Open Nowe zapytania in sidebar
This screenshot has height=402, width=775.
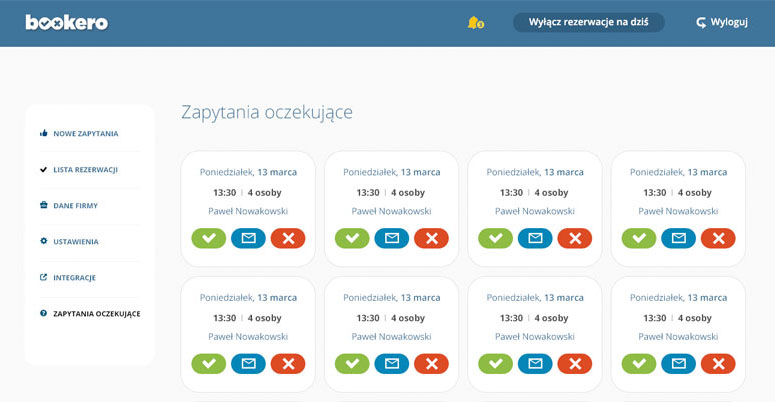85,133
